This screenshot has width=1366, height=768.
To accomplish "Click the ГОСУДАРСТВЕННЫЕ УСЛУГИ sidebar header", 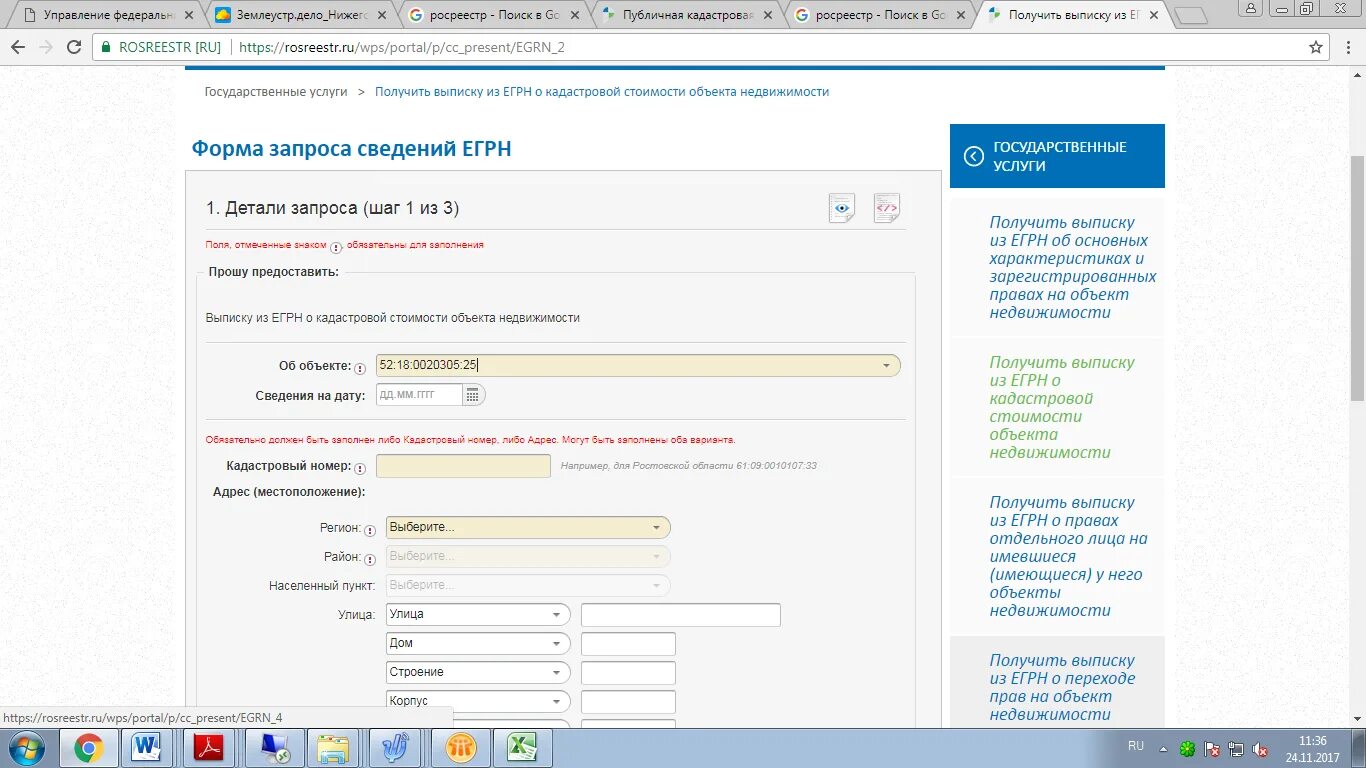I will 1057,156.
